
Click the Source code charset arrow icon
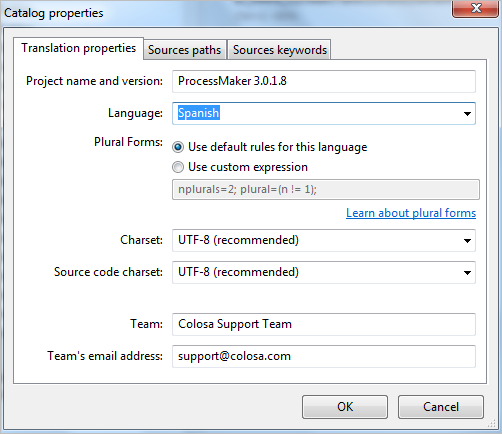467,273
